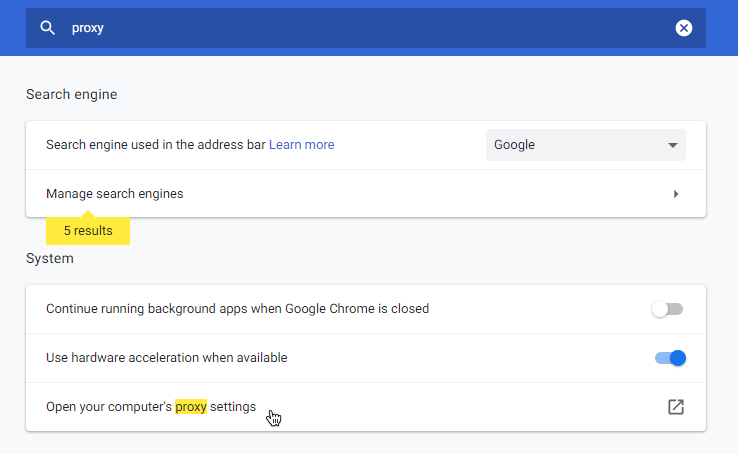The width and height of the screenshot is (738, 454).
Task: Click the Search engine used in address bar label
Action: click(x=156, y=145)
